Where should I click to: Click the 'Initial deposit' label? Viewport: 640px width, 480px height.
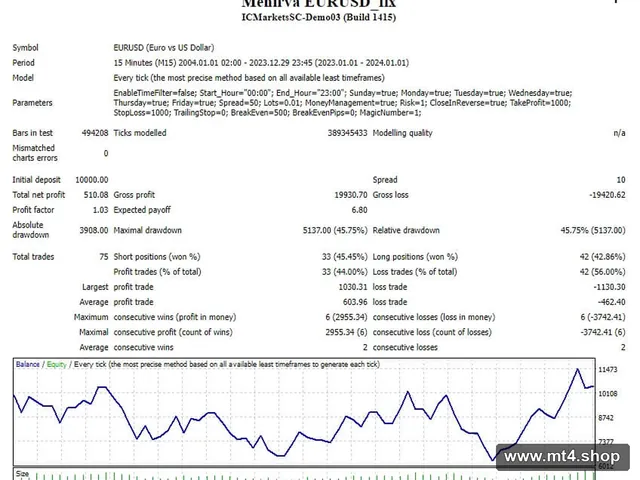tap(36, 180)
